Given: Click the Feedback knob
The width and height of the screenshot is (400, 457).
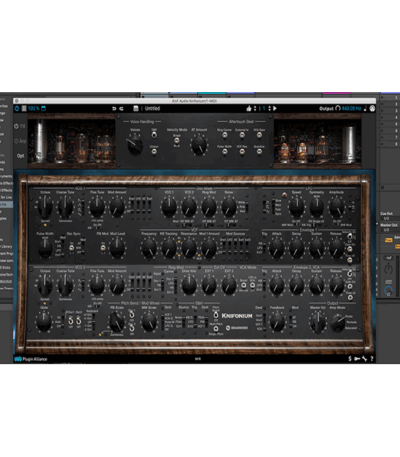Looking at the screenshot, I should click(277, 322).
